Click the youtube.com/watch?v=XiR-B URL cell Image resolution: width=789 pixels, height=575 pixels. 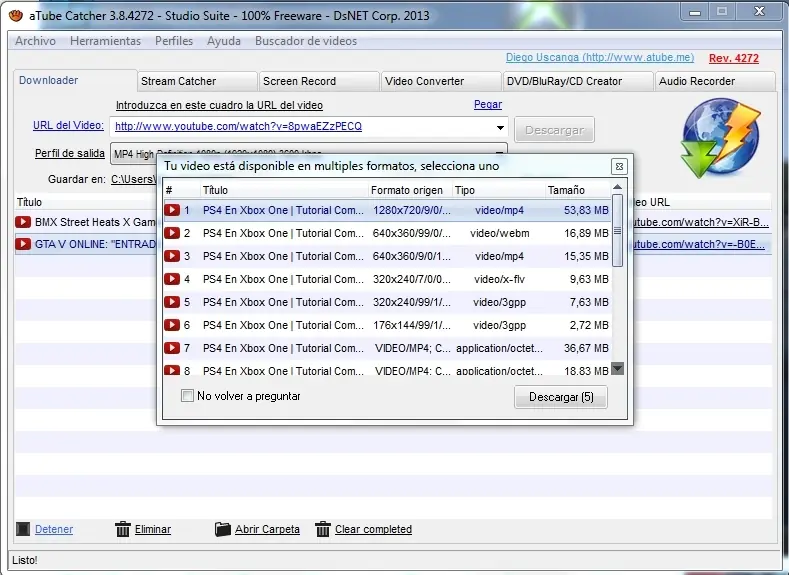pyautogui.click(x=700, y=222)
